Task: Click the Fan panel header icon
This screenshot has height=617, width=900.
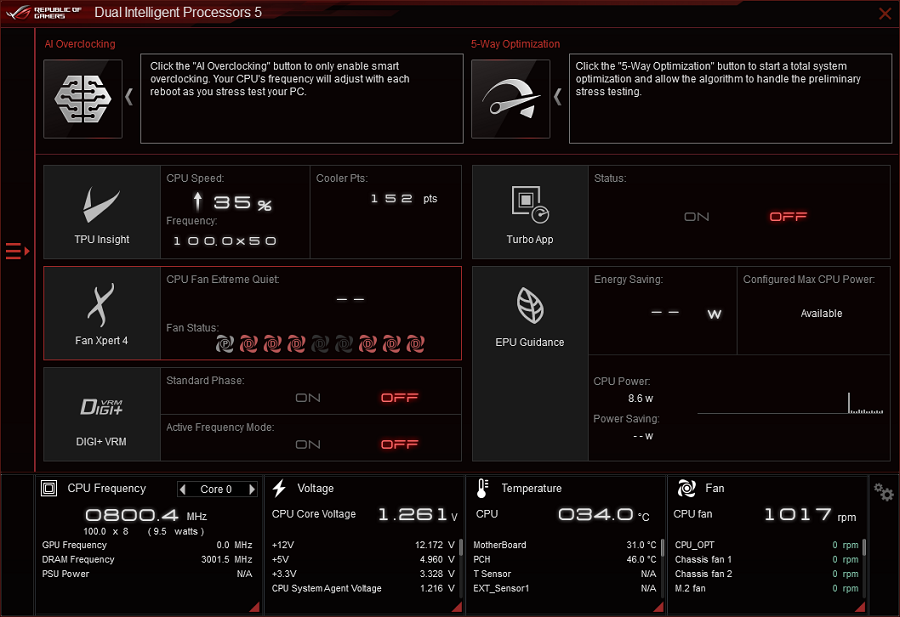Action: 686,488
